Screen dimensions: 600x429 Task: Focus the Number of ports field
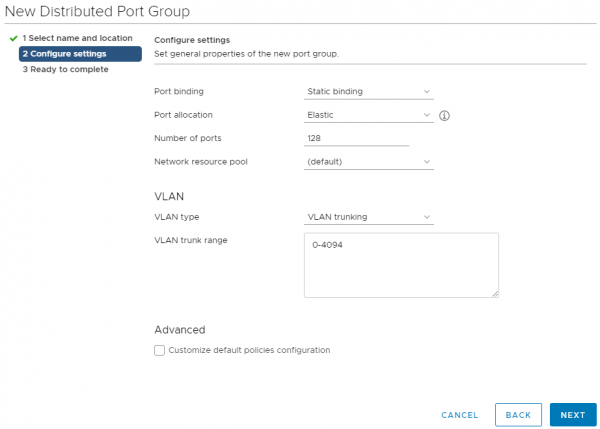click(356, 138)
